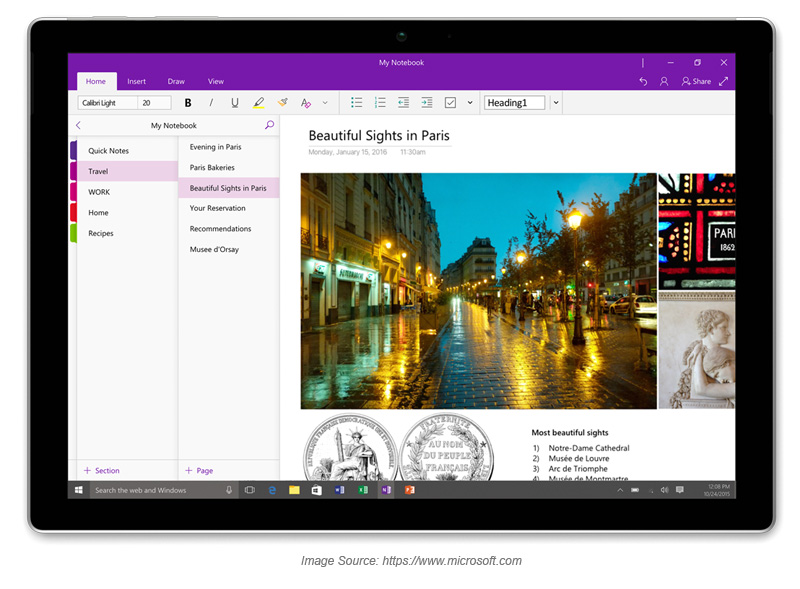The height and width of the screenshot is (589, 800).
Task: Toggle Underline formatting
Action: tap(235, 103)
